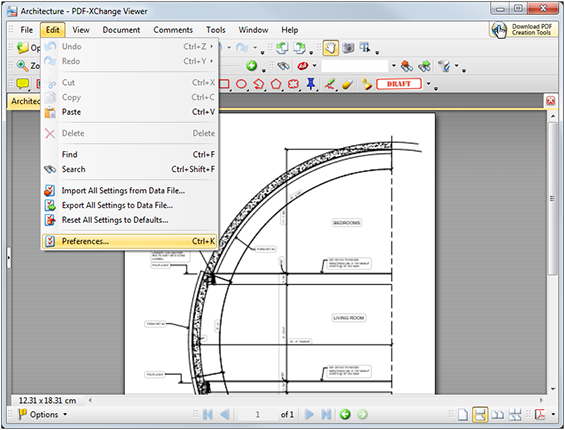Screen dimensions: 565x430
Task: Open the Preferences menu entry
Action: (129, 241)
